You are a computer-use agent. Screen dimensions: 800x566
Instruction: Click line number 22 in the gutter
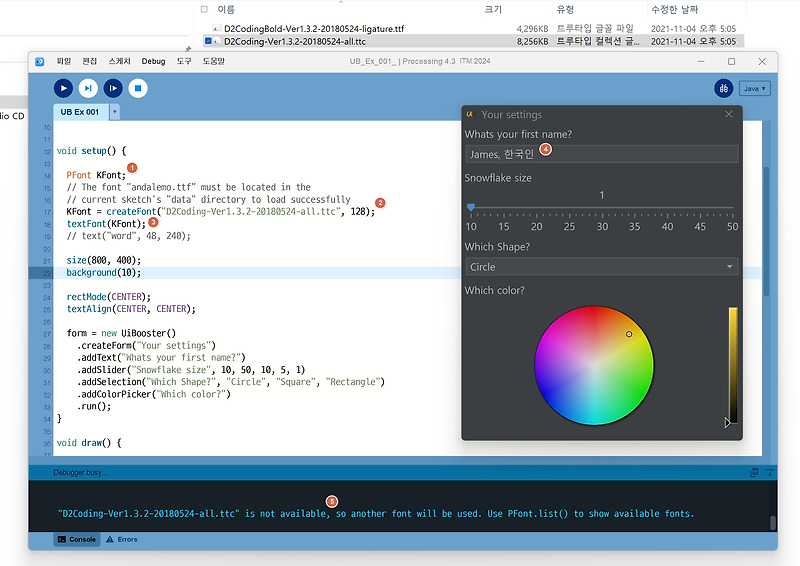(47, 273)
